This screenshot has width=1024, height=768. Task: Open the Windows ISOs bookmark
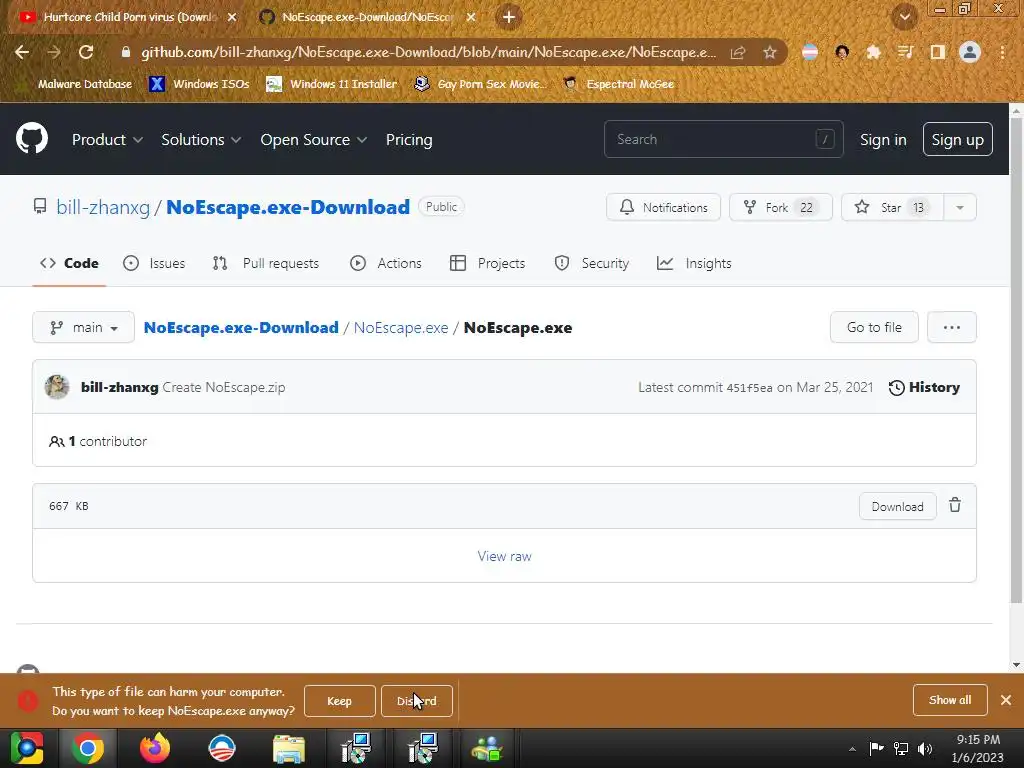tap(200, 84)
